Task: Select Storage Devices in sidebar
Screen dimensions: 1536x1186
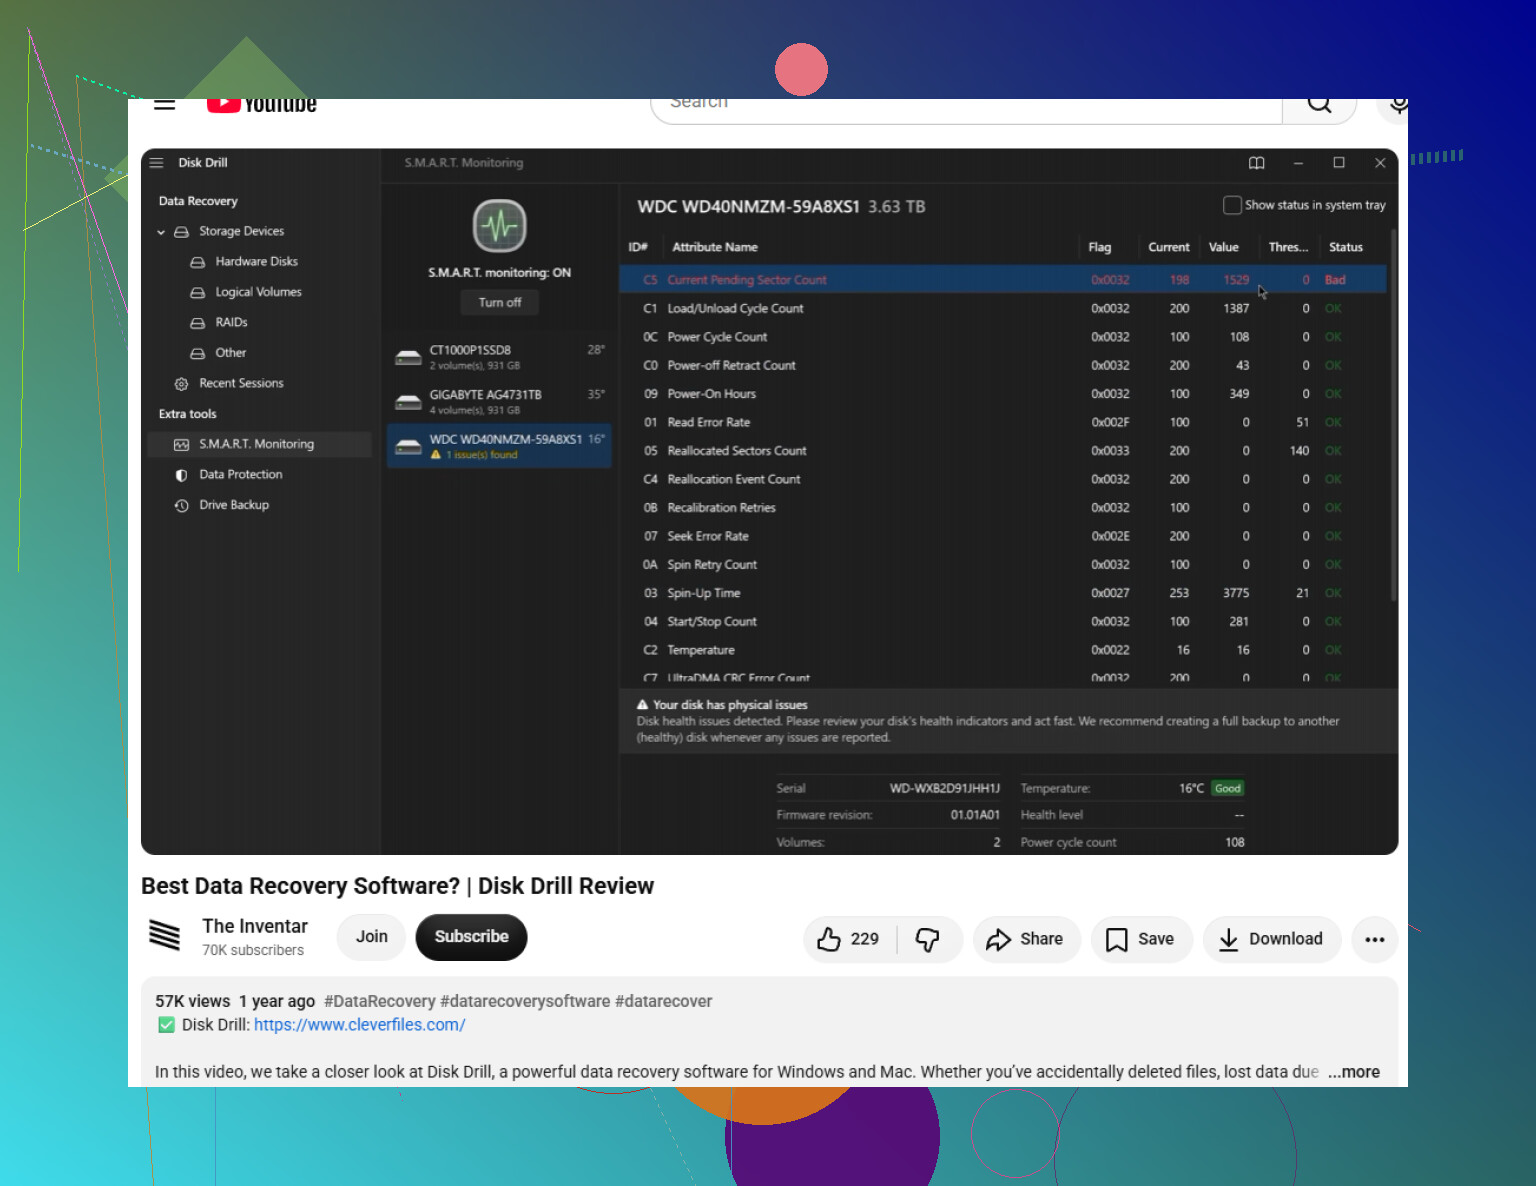Action: [241, 231]
